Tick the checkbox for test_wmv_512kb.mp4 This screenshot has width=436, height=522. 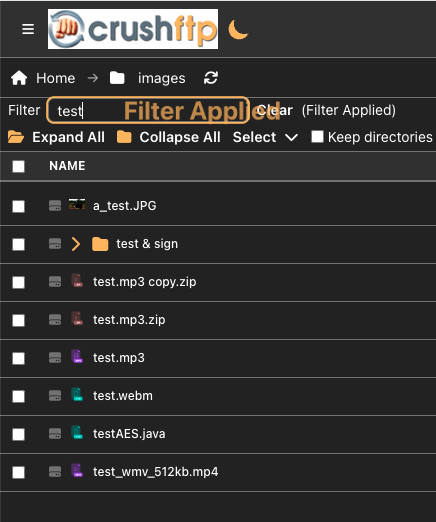(x=18, y=472)
